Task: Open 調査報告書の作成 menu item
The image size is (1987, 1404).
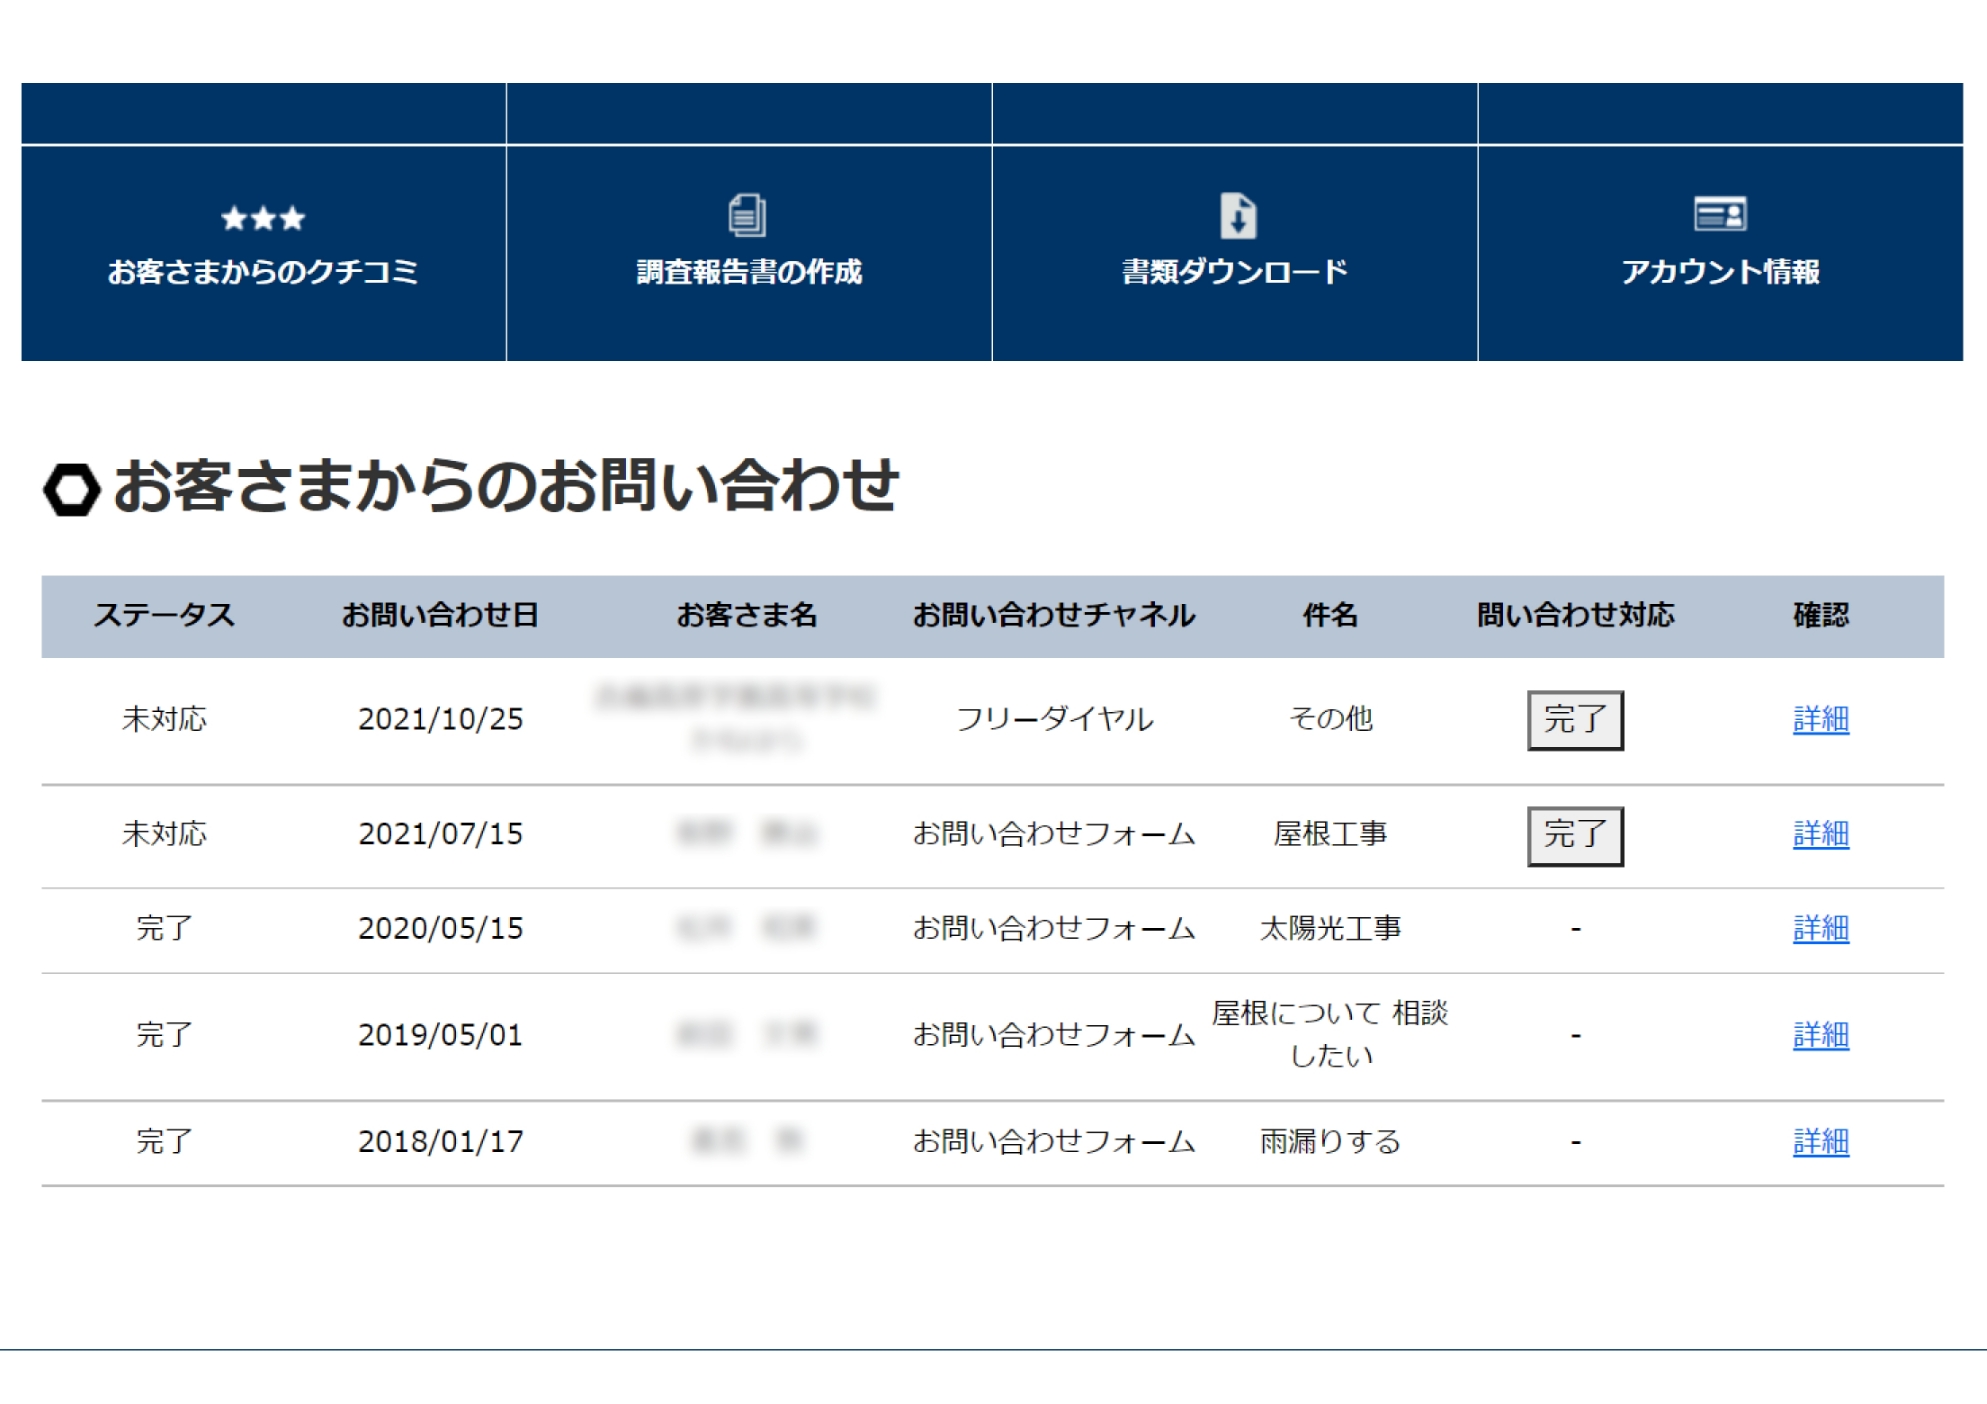Action: pos(749,271)
